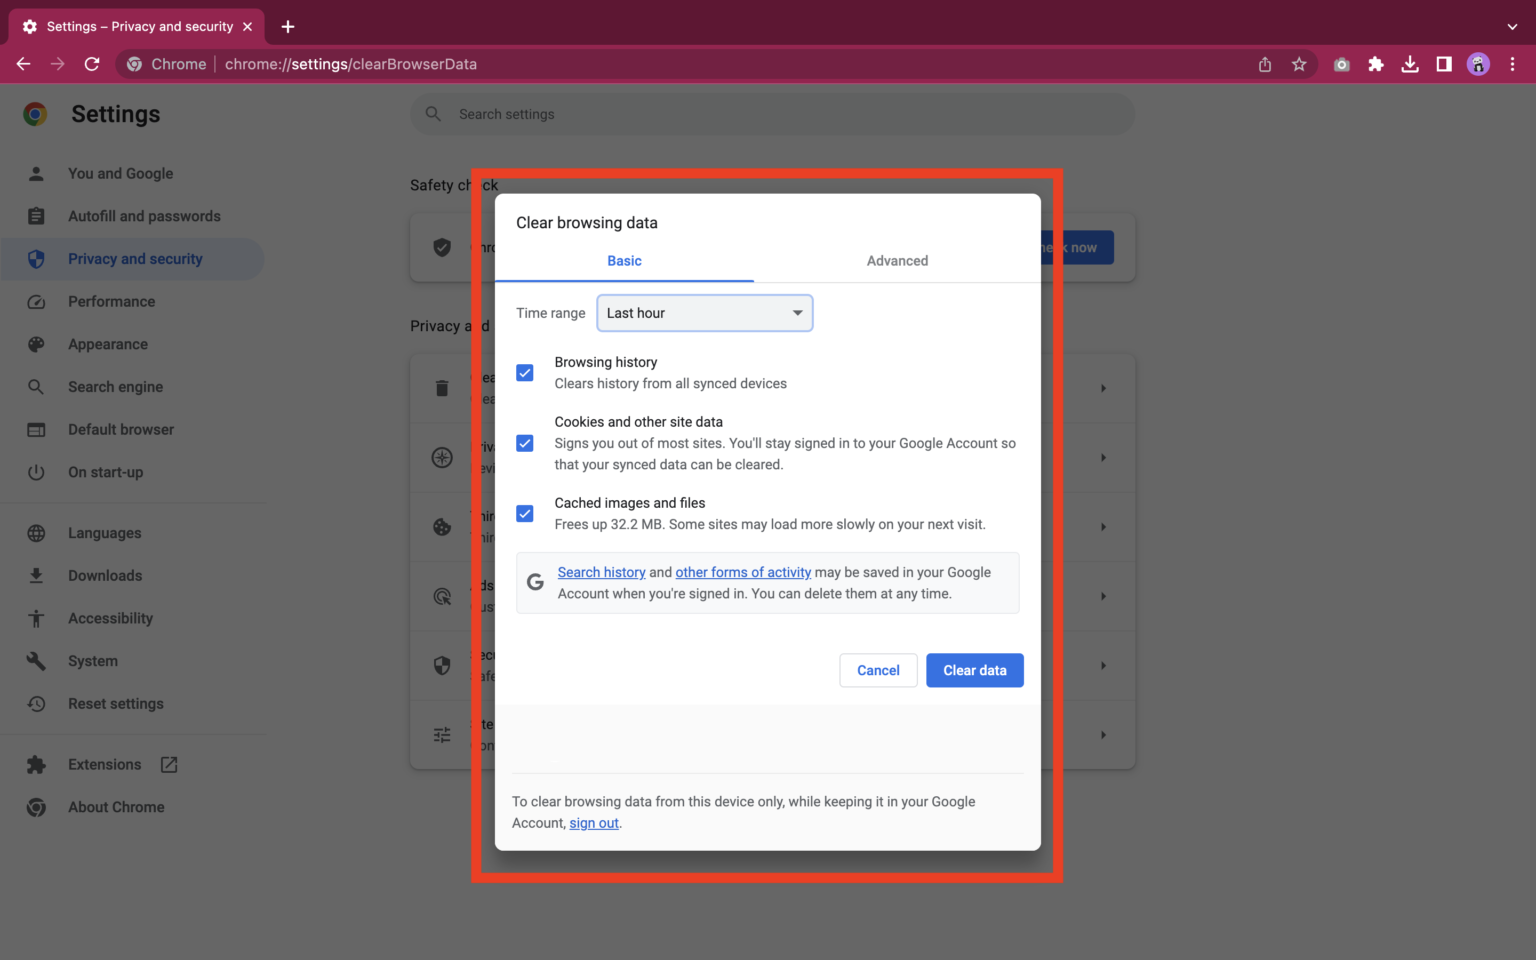Click the sign out link
This screenshot has width=1536, height=960.
pos(593,822)
